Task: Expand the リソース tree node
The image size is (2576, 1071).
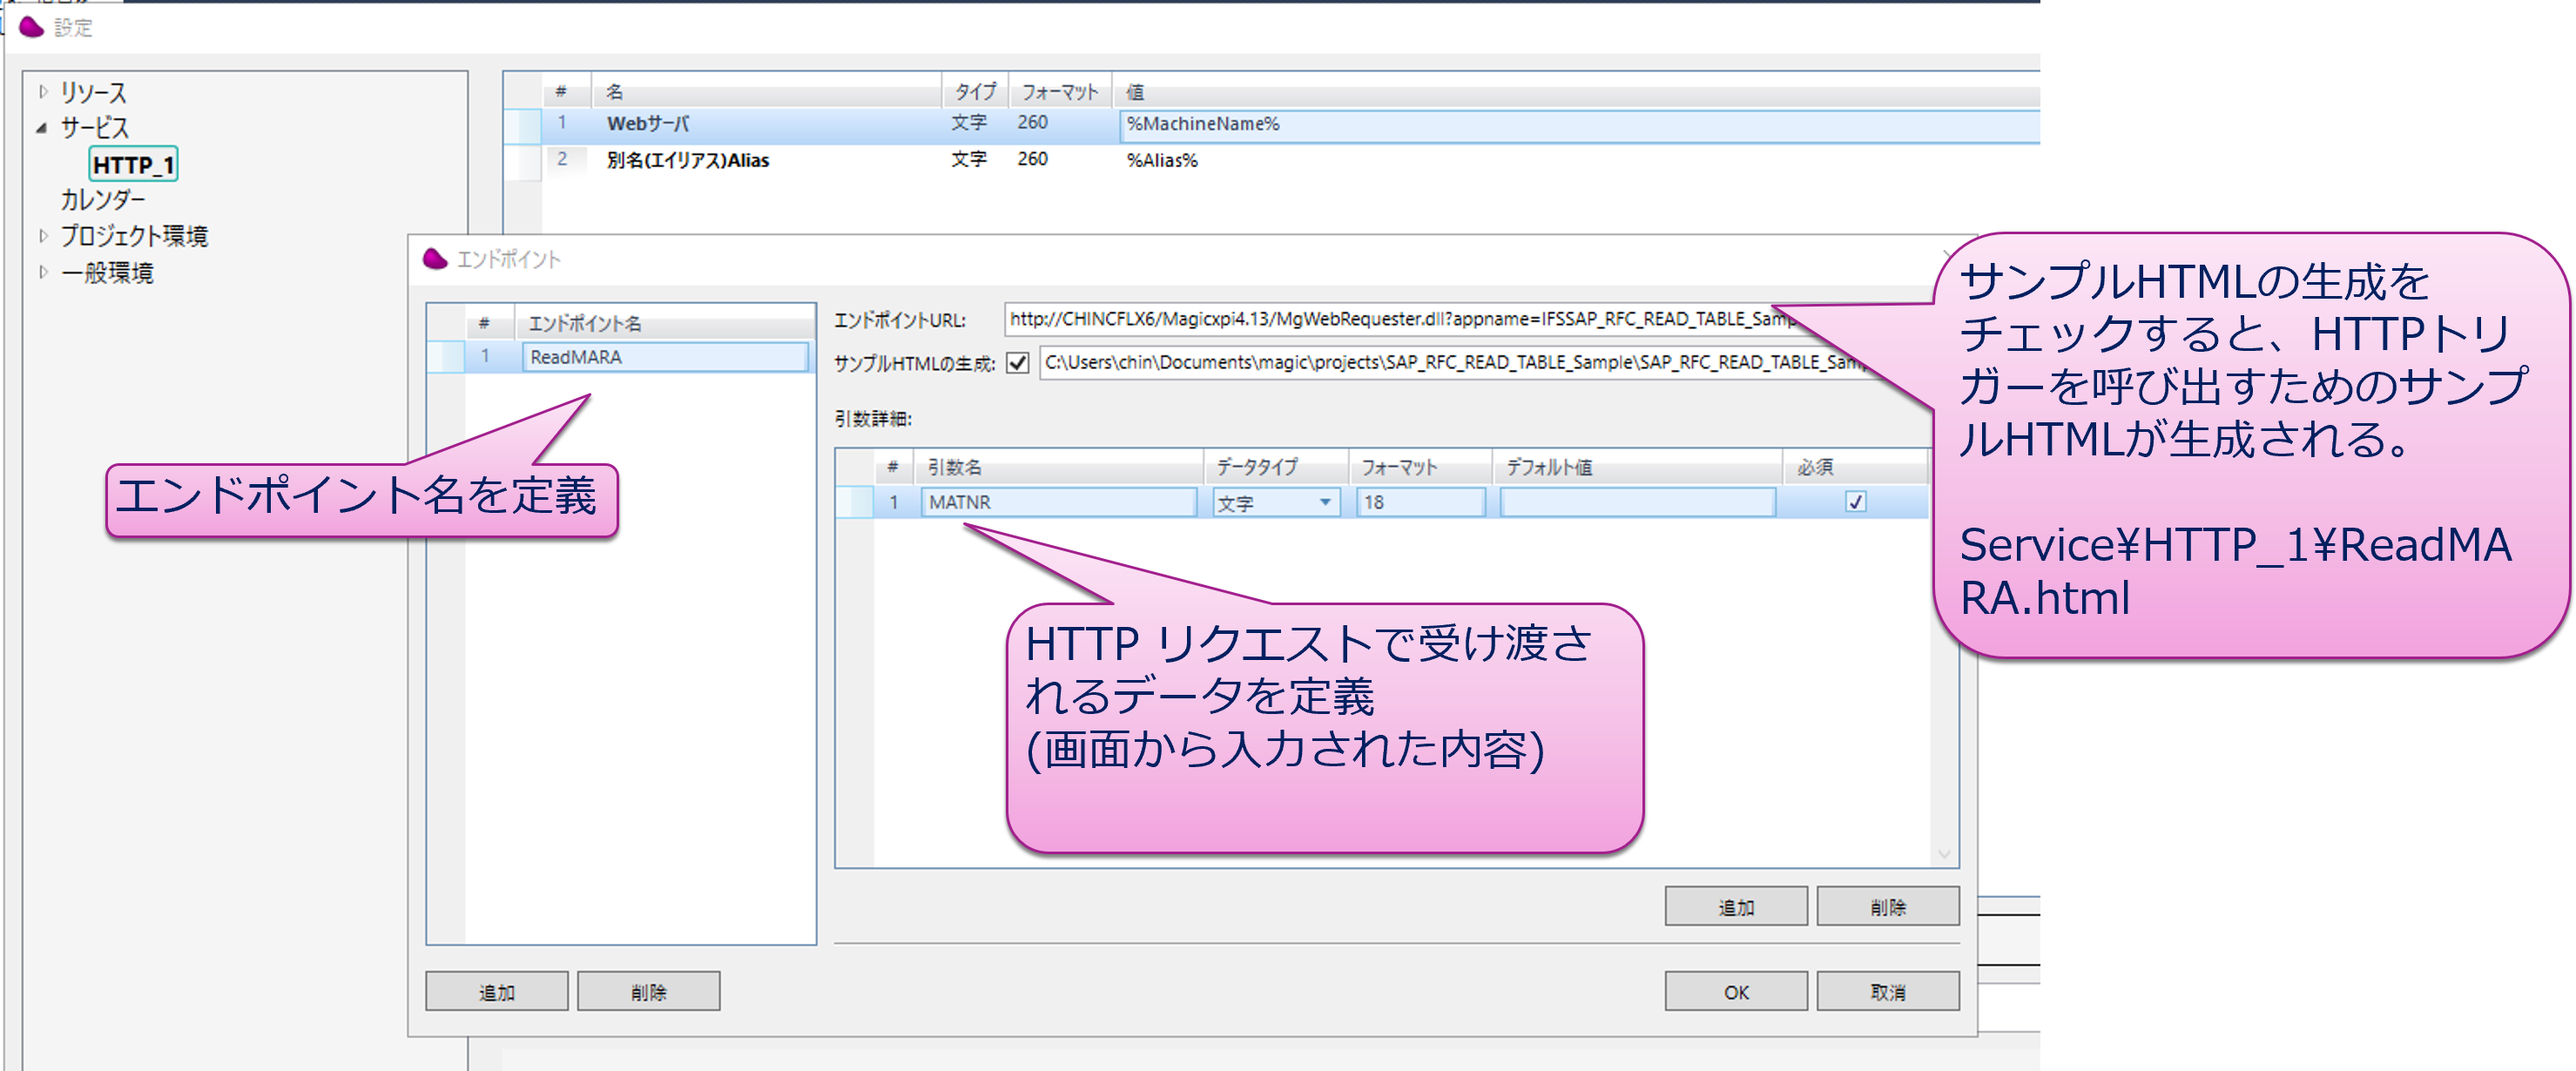Action: click(x=43, y=92)
